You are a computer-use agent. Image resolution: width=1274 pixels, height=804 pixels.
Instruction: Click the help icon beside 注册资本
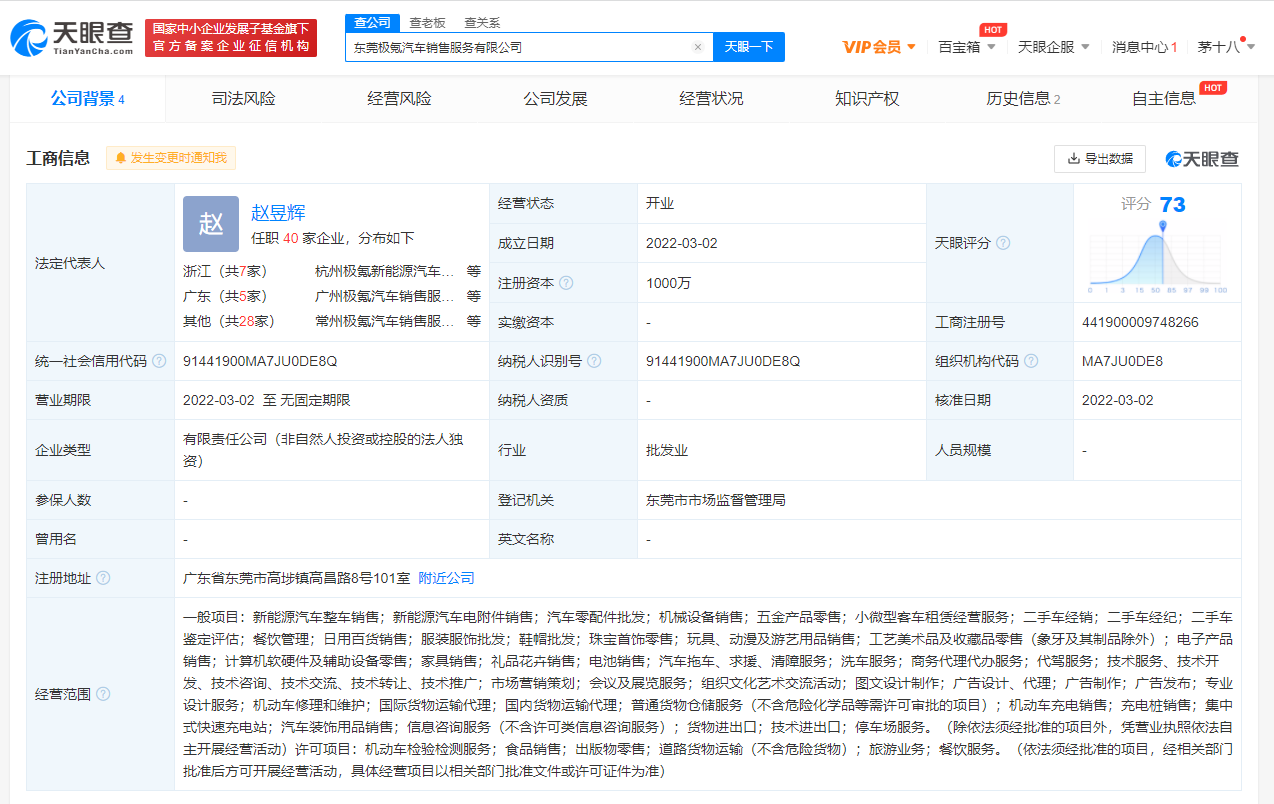567,283
